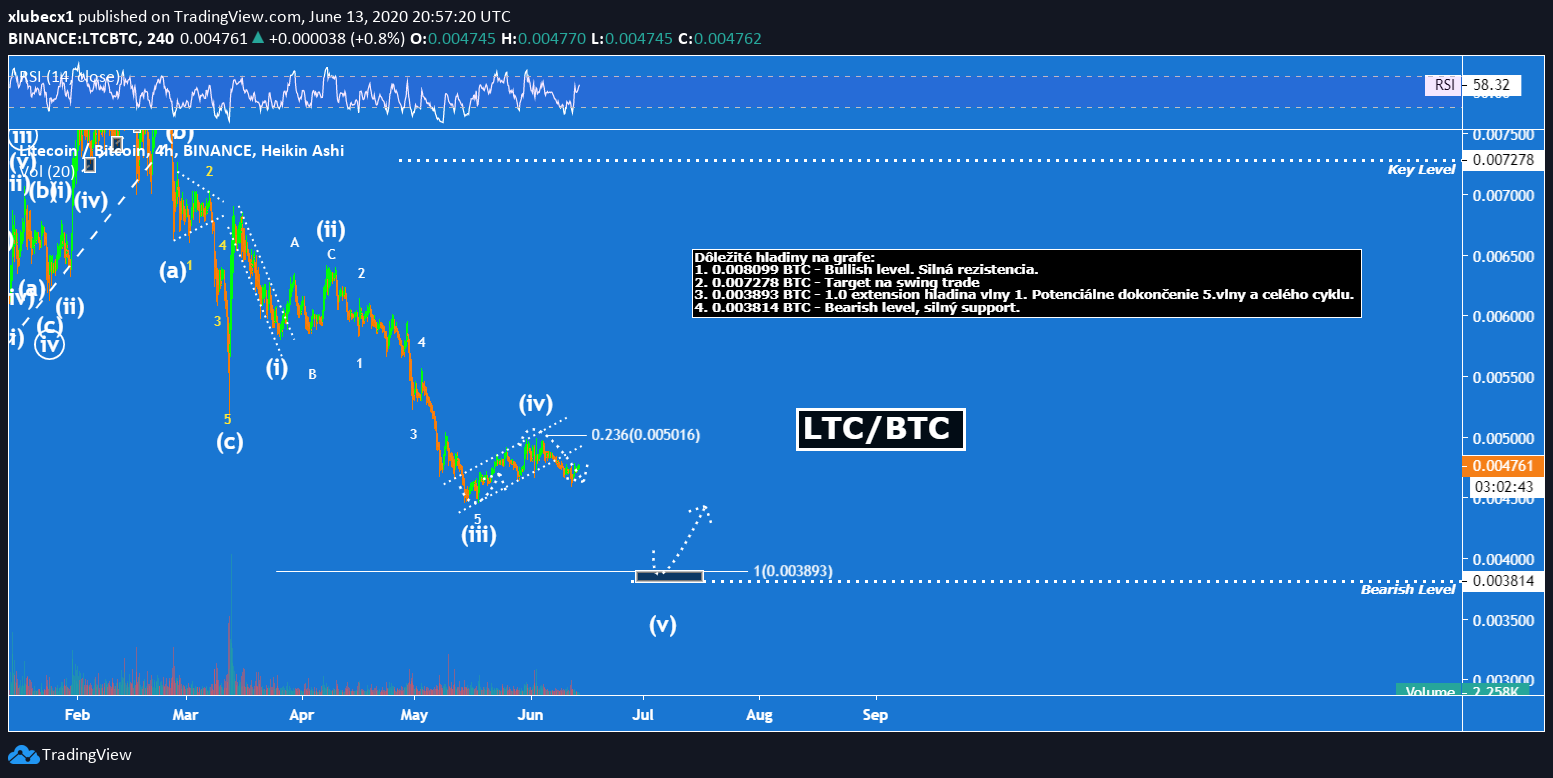Click the orange current price label 0.004761

point(1494,465)
